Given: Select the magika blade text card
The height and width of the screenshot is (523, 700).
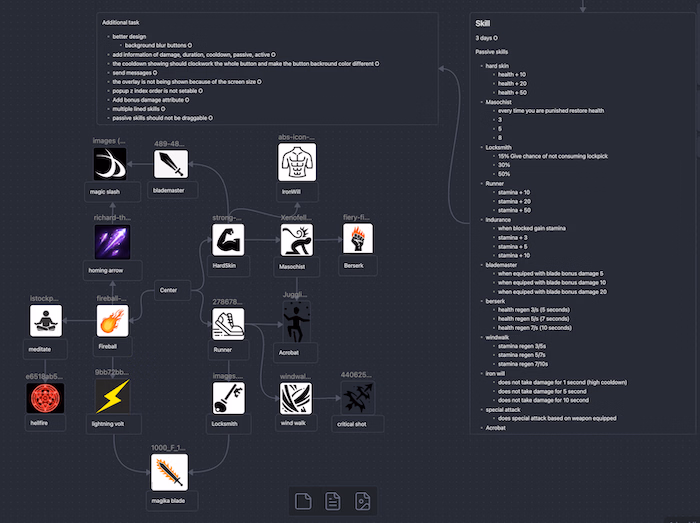Looking at the screenshot, I should (x=172, y=501).
